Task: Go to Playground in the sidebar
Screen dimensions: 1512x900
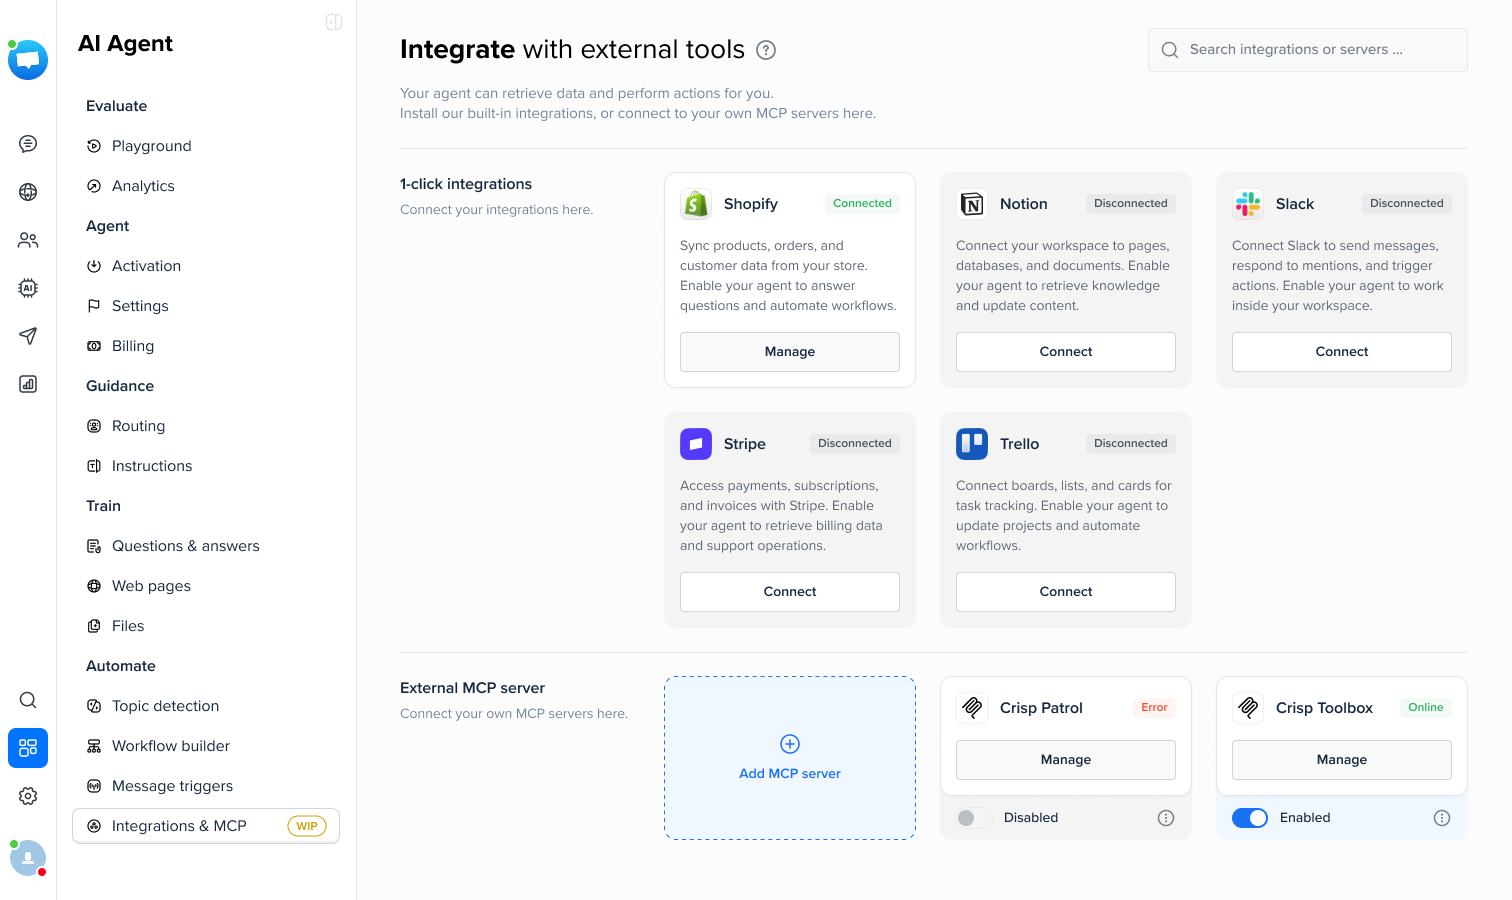Action: pos(151,146)
